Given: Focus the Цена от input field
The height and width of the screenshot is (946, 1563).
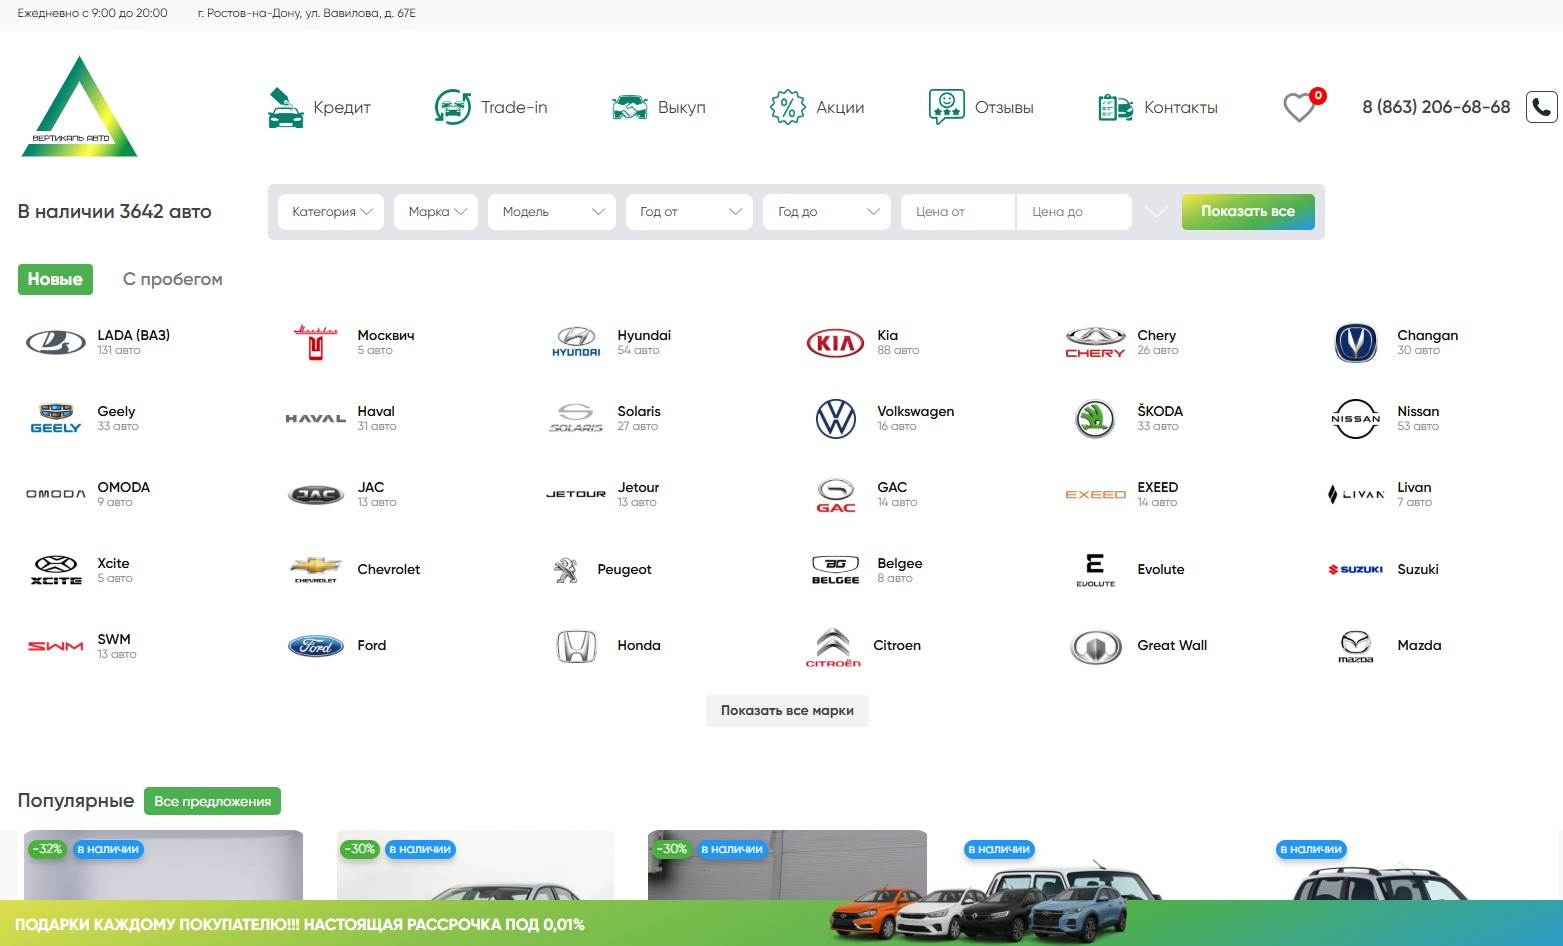Looking at the screenshot, I should tap(957, 212).
